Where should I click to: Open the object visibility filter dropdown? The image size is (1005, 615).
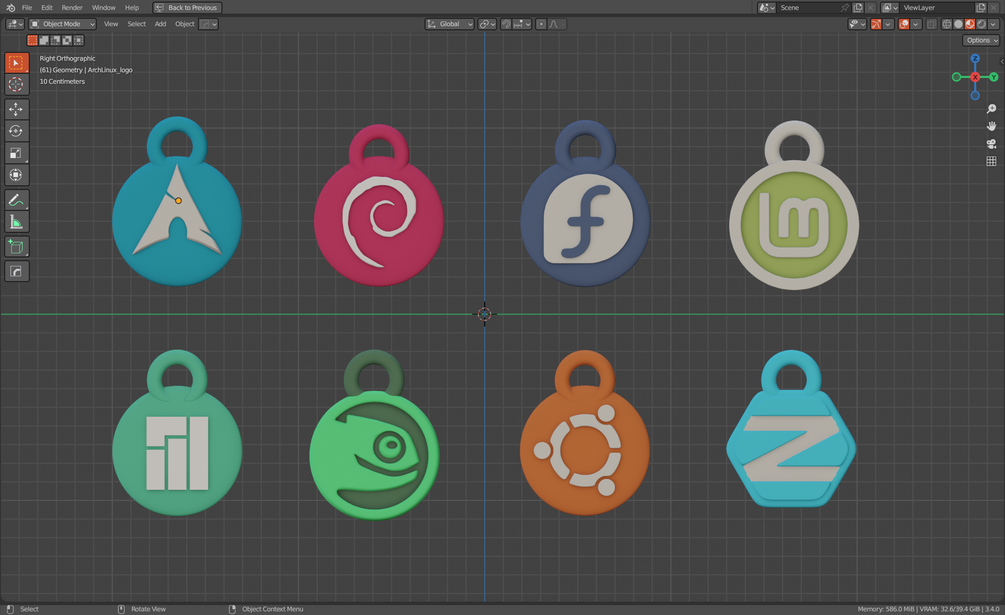click(x=857, y=24)
